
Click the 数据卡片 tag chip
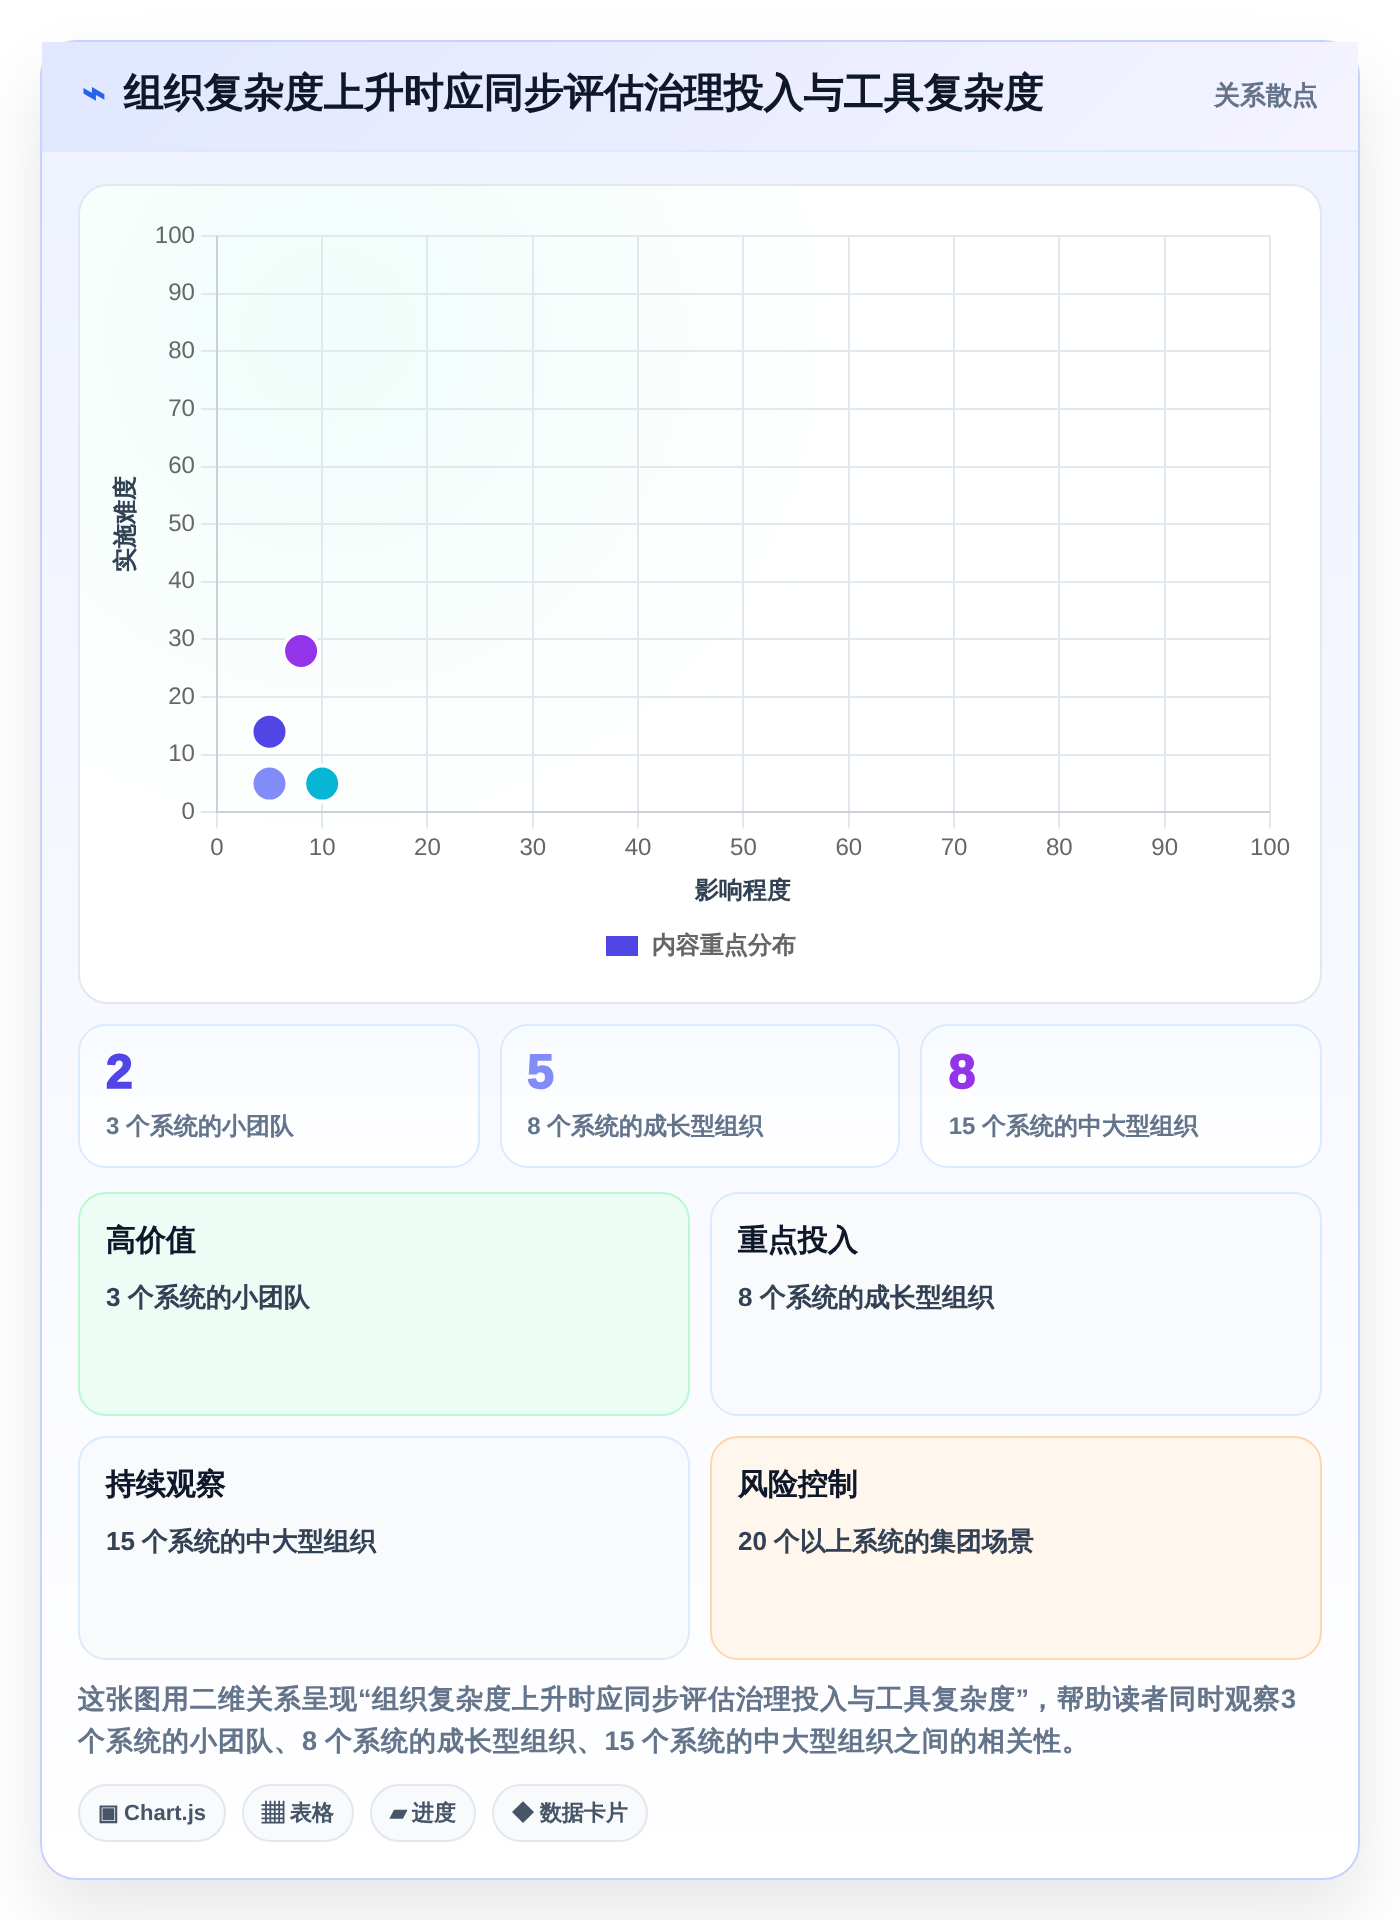(x=570, y=1813)
